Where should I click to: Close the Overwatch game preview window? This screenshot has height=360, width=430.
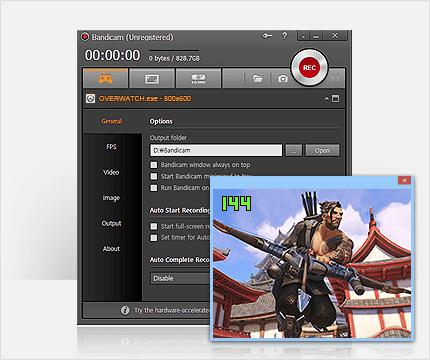404,180
